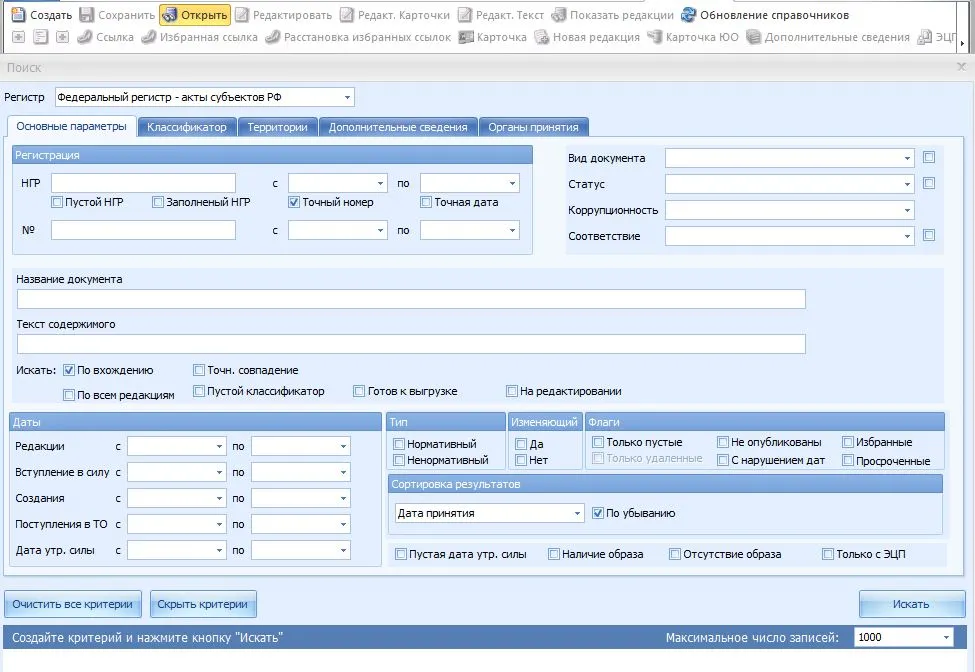This screenshot has width=975, height=672.
Task: Click into the НГР text field
Action: pyautogui.click(x=144, y=183)
